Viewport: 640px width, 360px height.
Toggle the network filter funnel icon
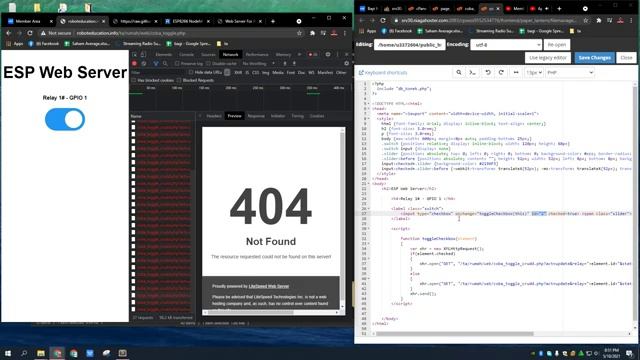click(156, 64)
